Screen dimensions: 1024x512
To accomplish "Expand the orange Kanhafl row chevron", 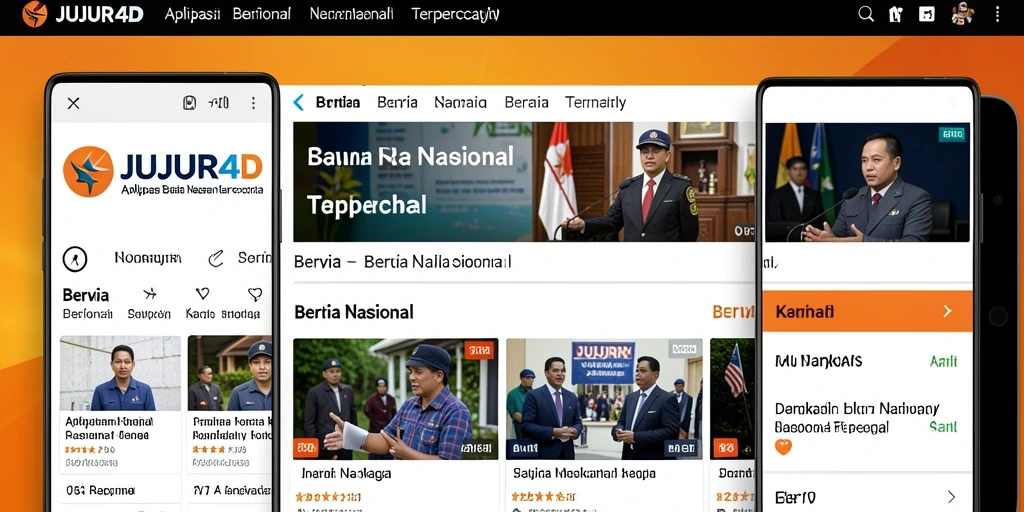I will pos(948,312).
